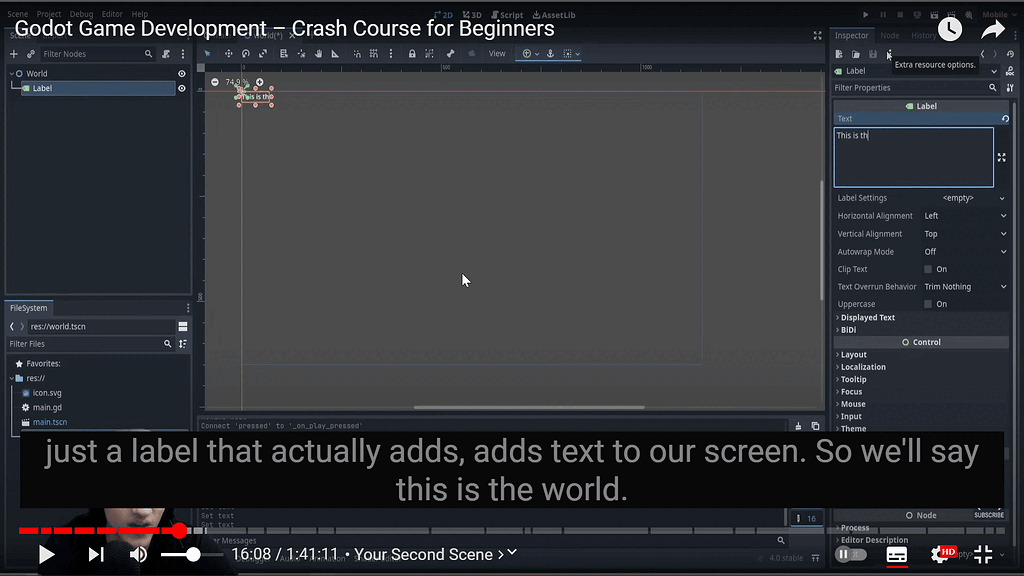Open the property tools icon beside Filter Properties
Screen dimensions: 1024x576
coord(1010,88)
